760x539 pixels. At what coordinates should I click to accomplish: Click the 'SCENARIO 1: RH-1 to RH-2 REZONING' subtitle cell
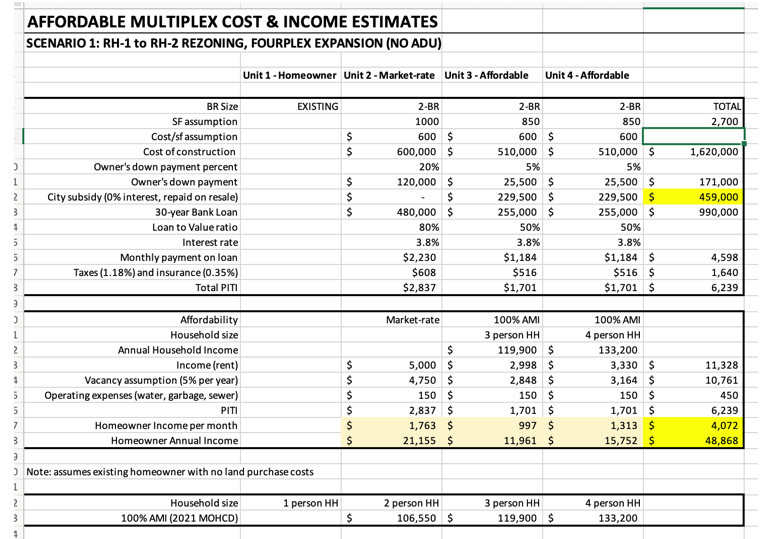pyautogui.click(x=234, y=43)
